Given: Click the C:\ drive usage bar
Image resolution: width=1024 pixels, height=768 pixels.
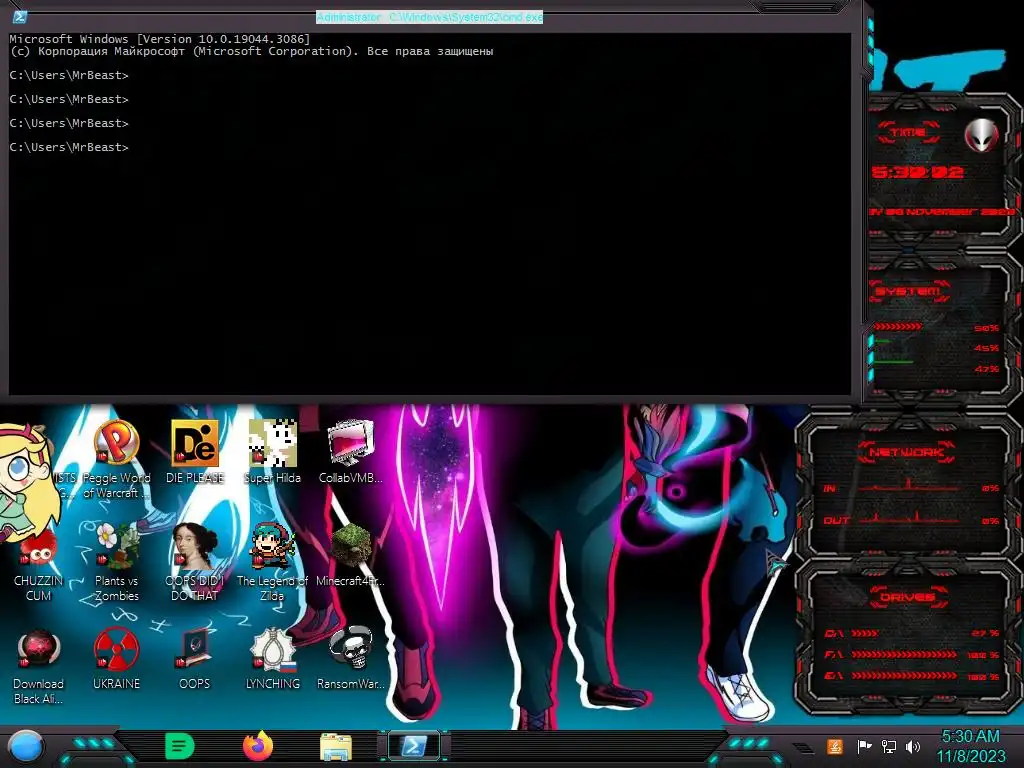Looking at the screenshot, I should (865, 633).
